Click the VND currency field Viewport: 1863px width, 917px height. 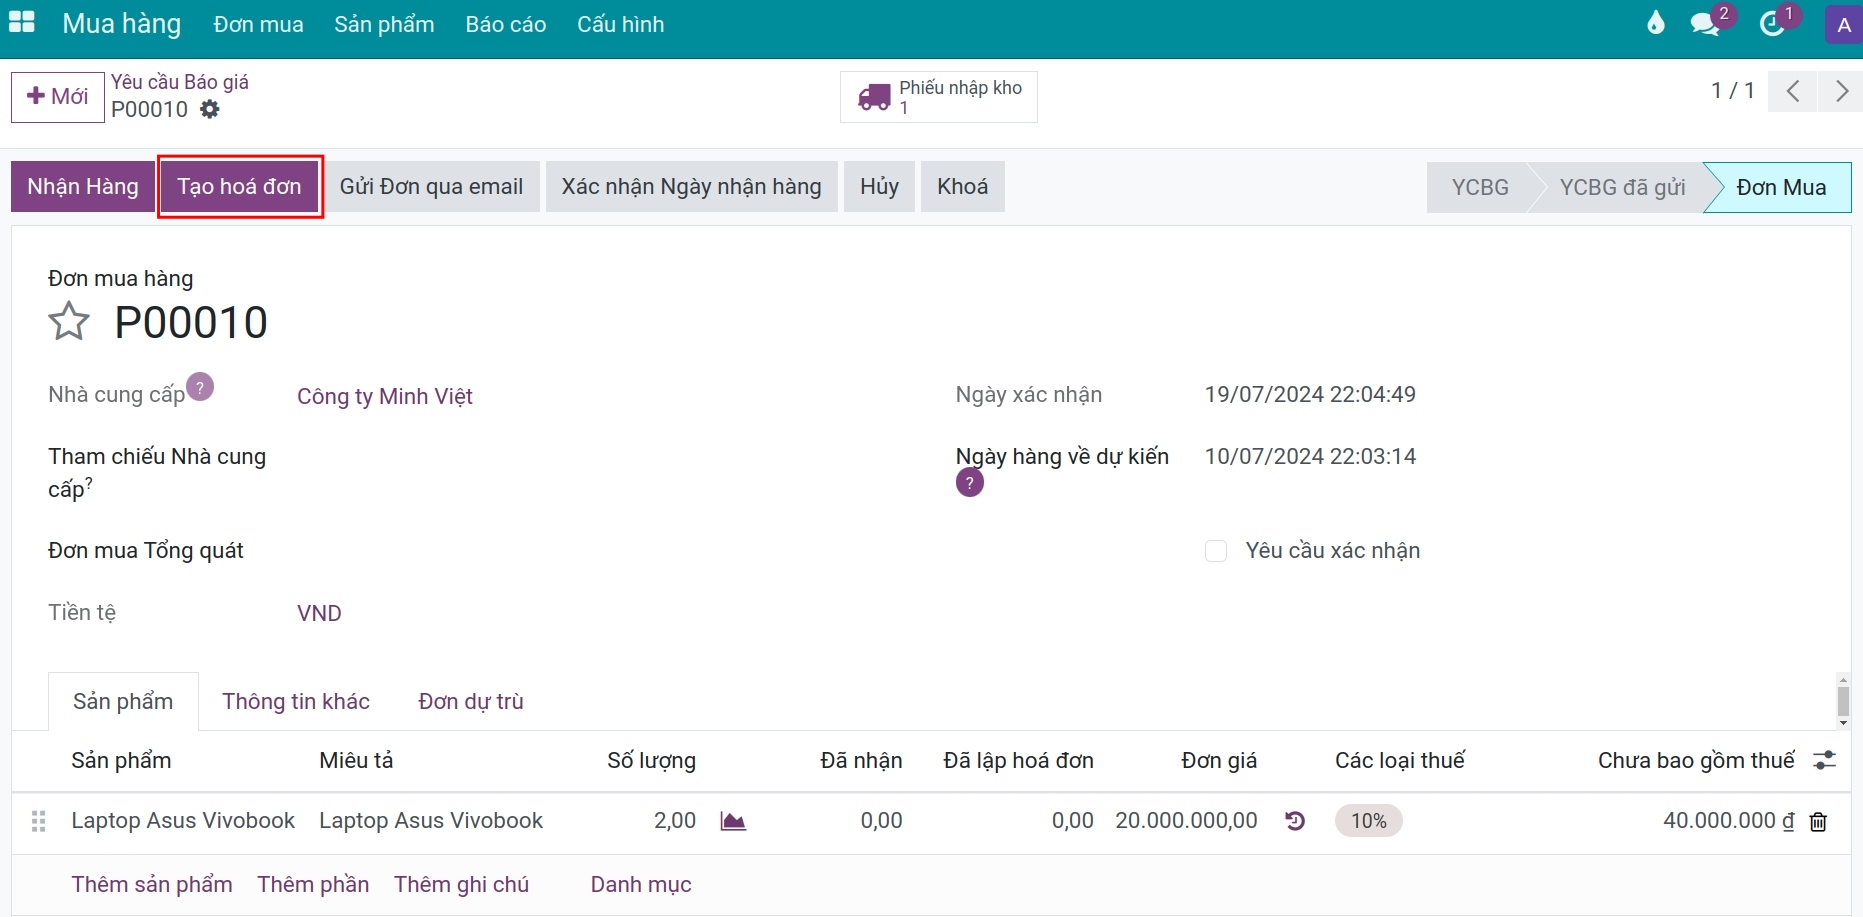319,613
